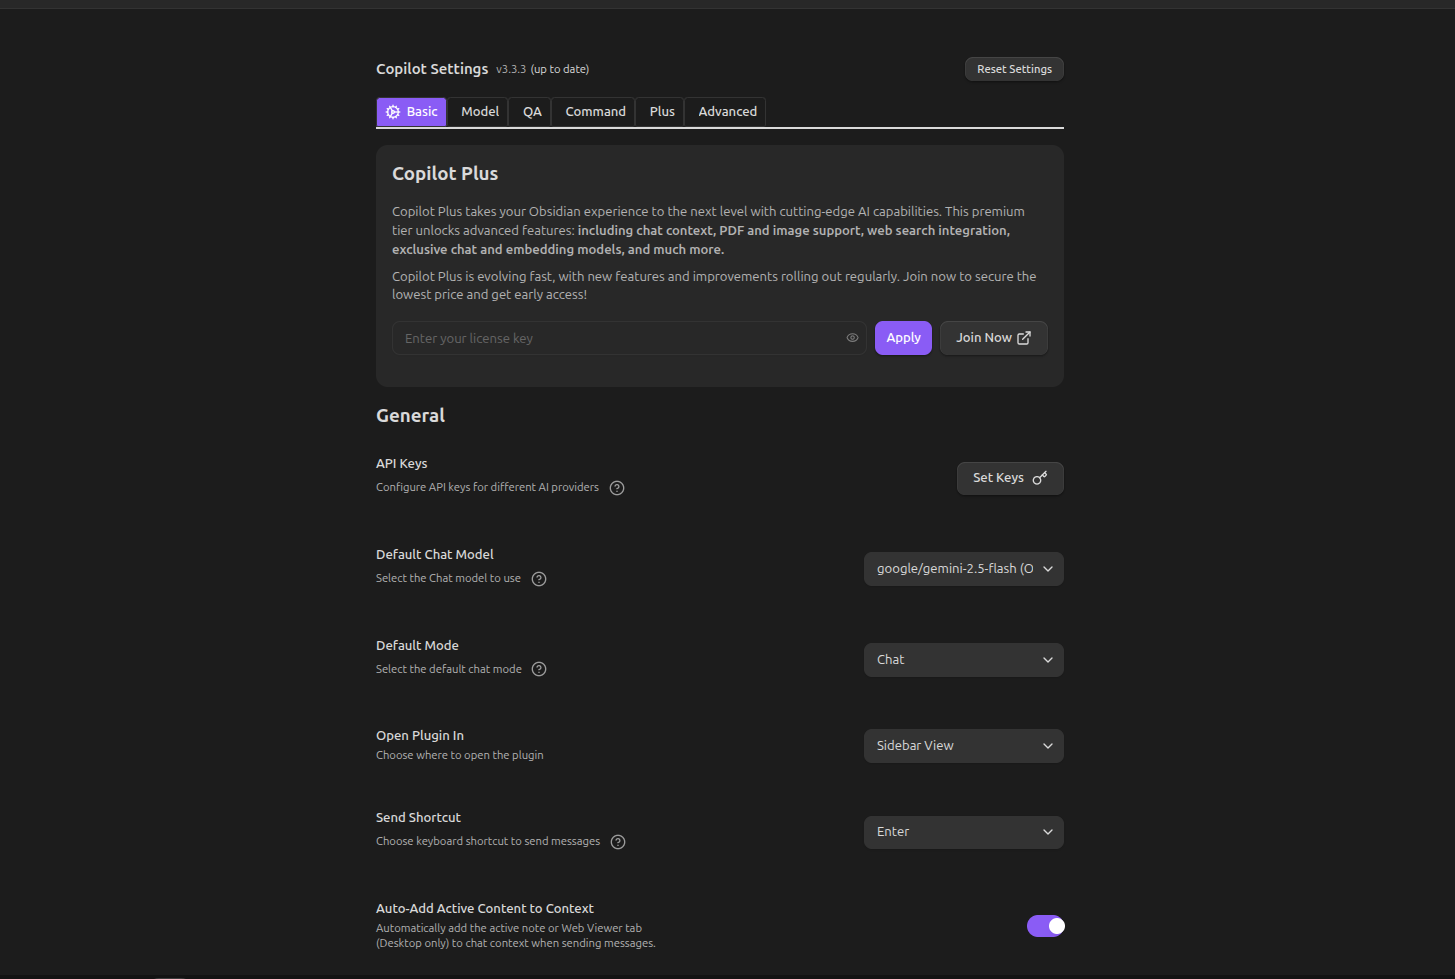Click the Copilot Settings title
This screenshot has width=1455, height=979.
[x=432, y=69]
